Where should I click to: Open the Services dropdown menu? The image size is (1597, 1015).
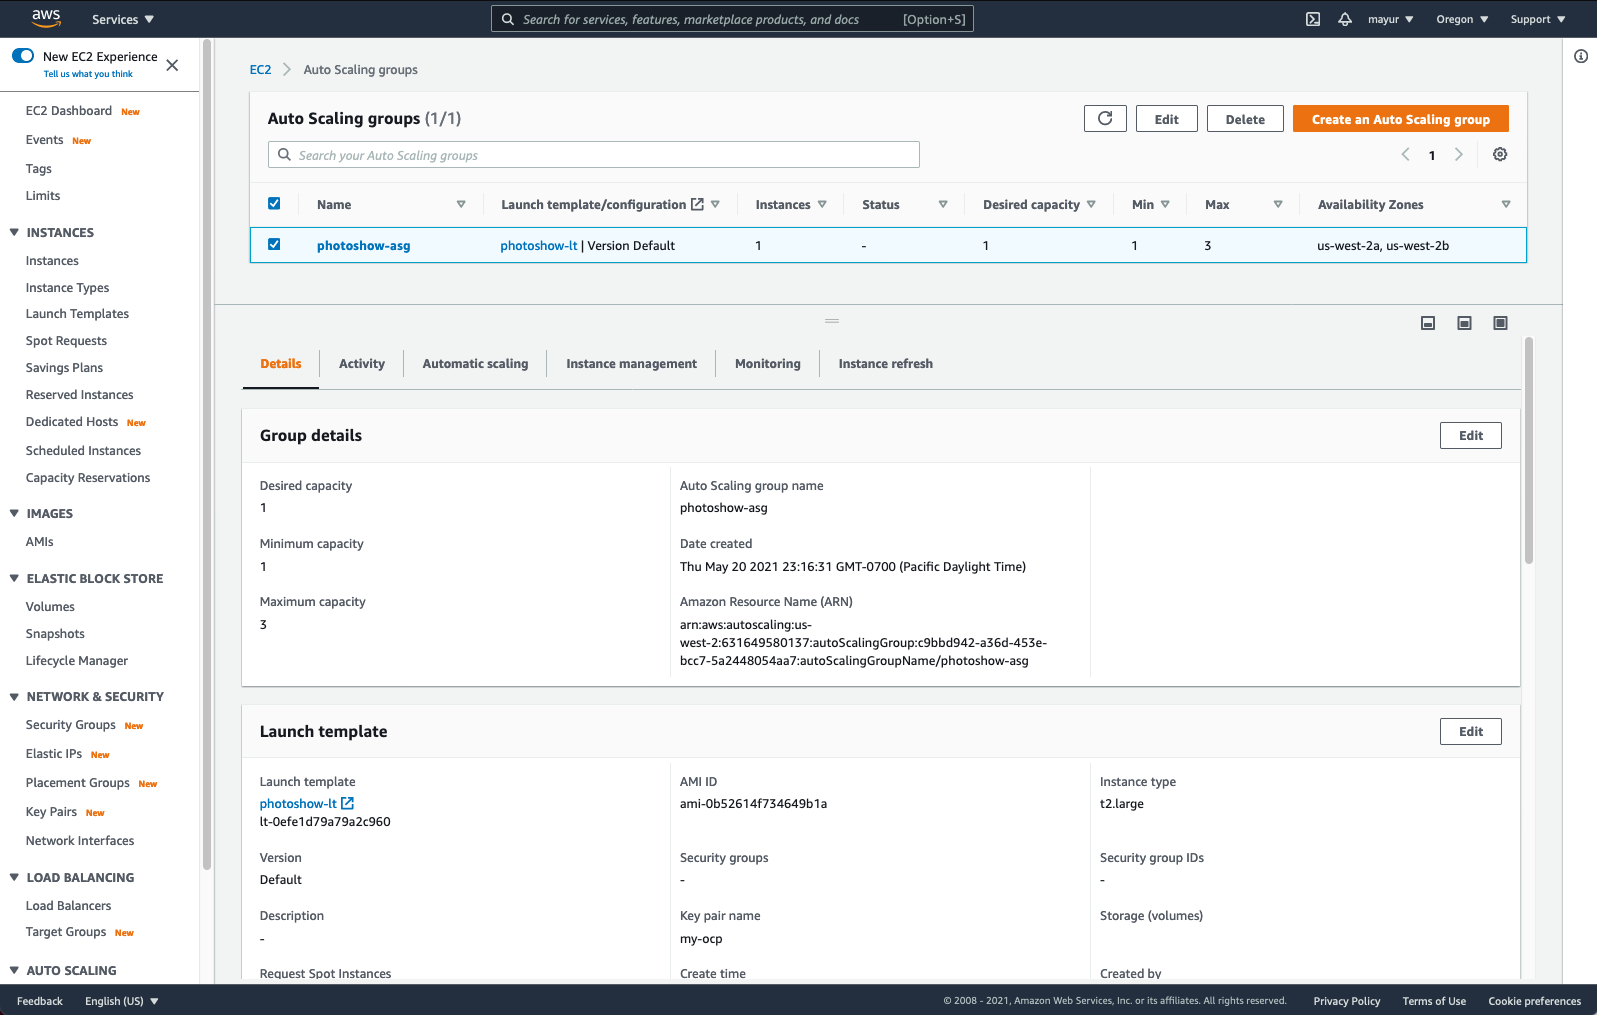(123, 19)
